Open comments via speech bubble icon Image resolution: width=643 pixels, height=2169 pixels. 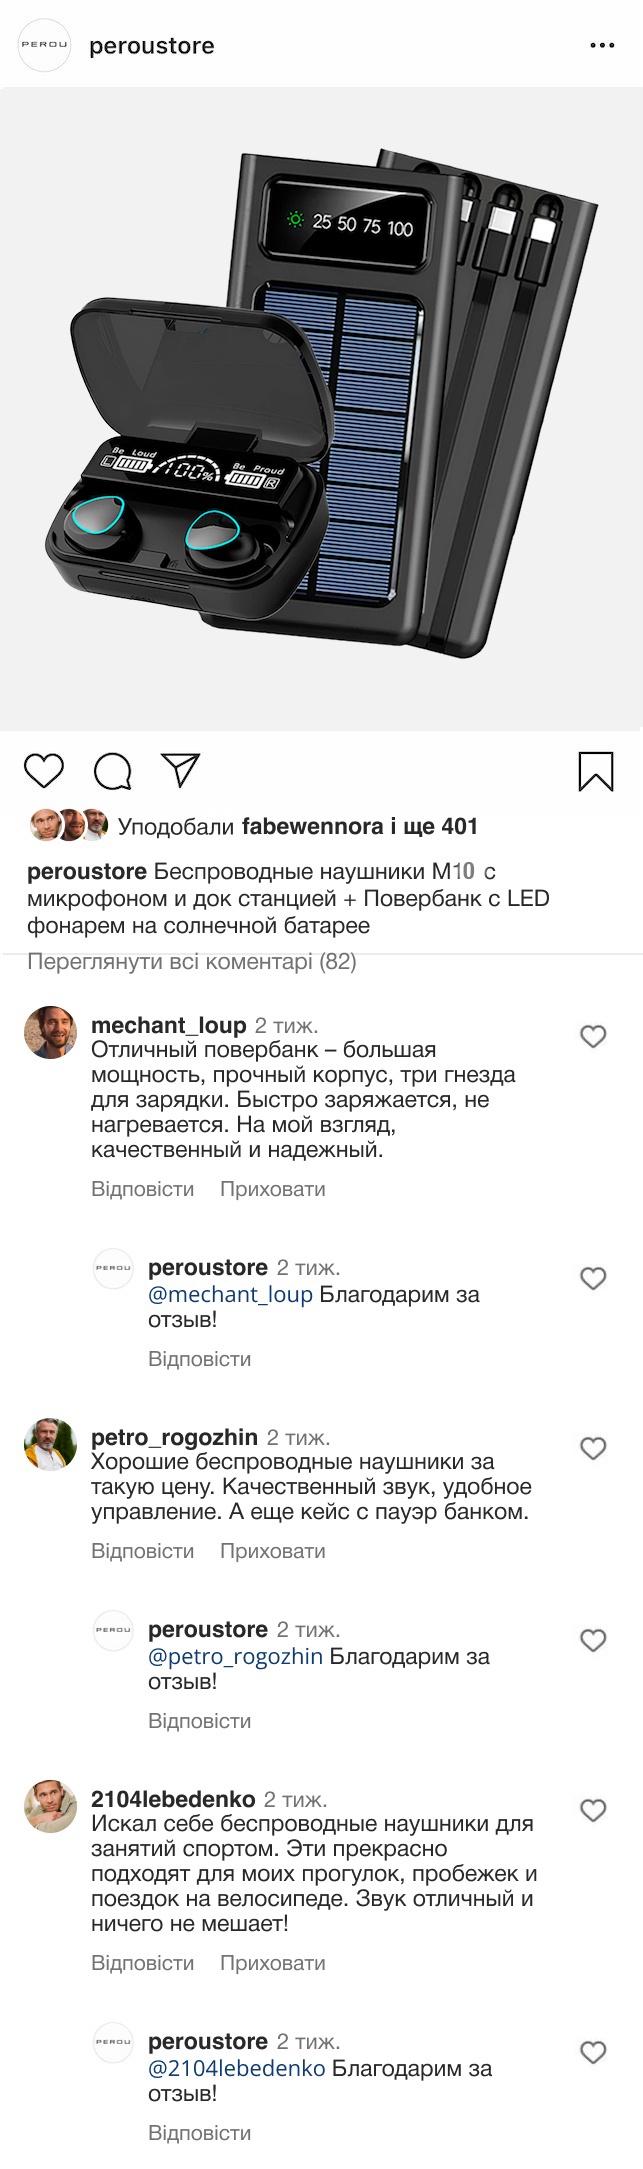[112, 771]
